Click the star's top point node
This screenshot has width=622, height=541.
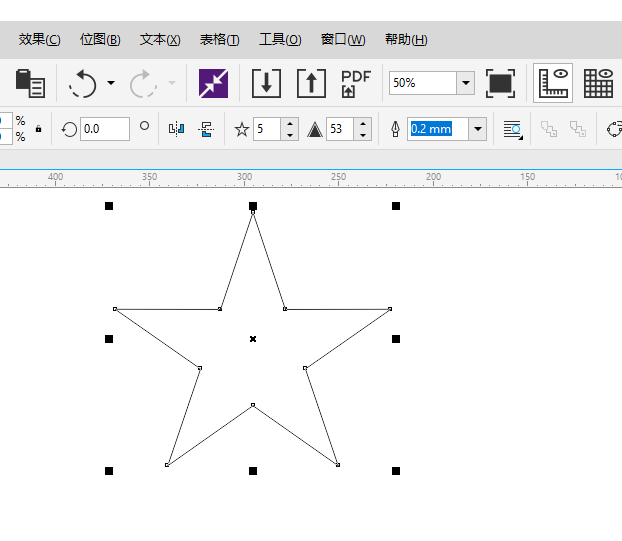253,212
